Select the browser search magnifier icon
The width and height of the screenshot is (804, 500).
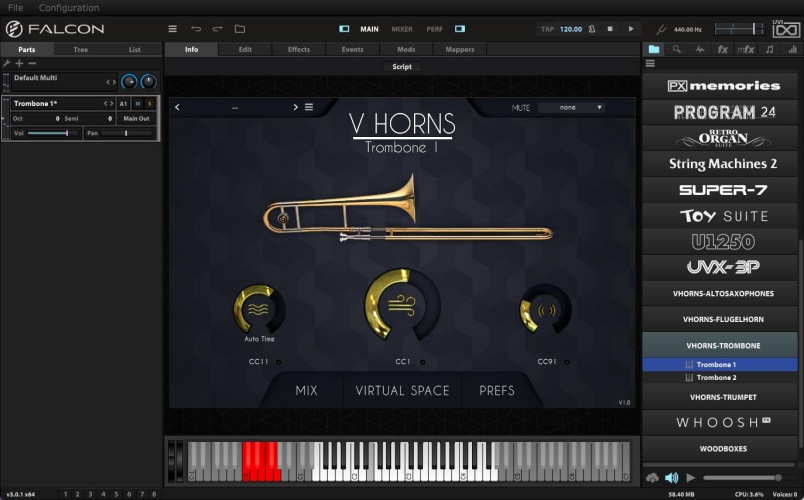677,49
